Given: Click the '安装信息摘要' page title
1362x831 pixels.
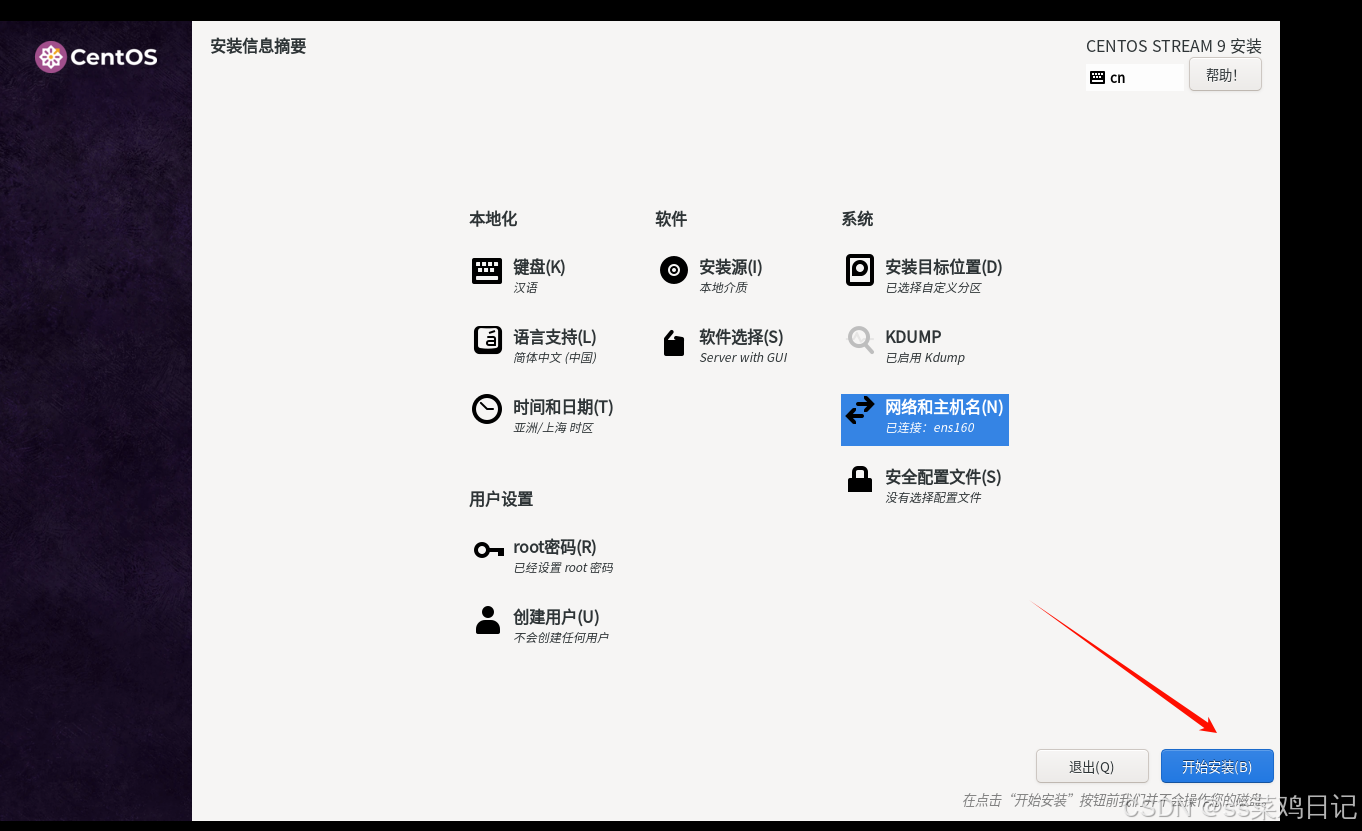Looking at the screenshot, I should 258,46.
